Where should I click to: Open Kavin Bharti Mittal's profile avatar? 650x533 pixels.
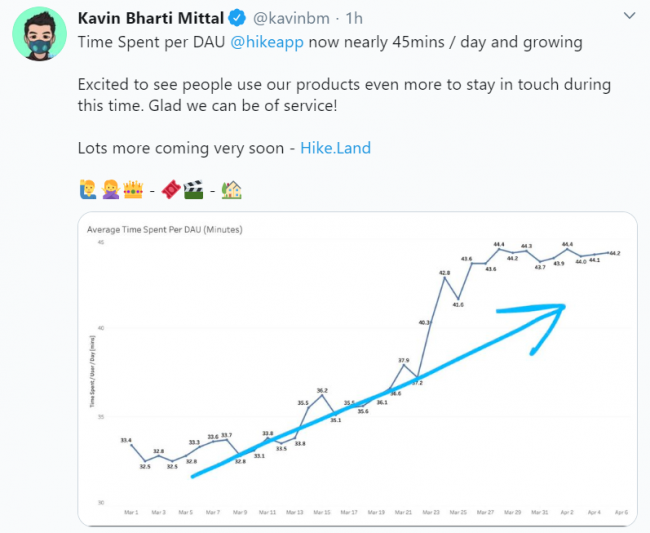[39, 34]
